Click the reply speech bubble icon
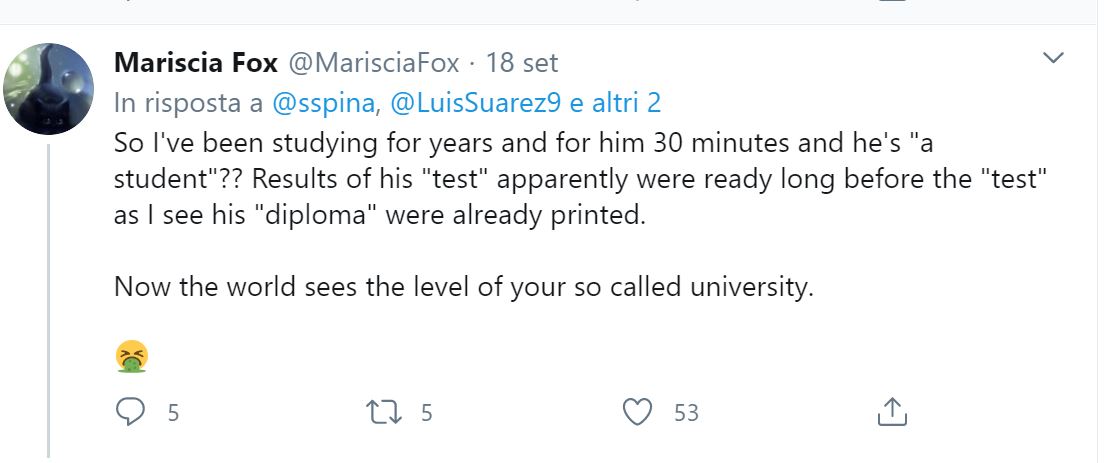This screenshot has width=1105, height=463. coord(130,412)
